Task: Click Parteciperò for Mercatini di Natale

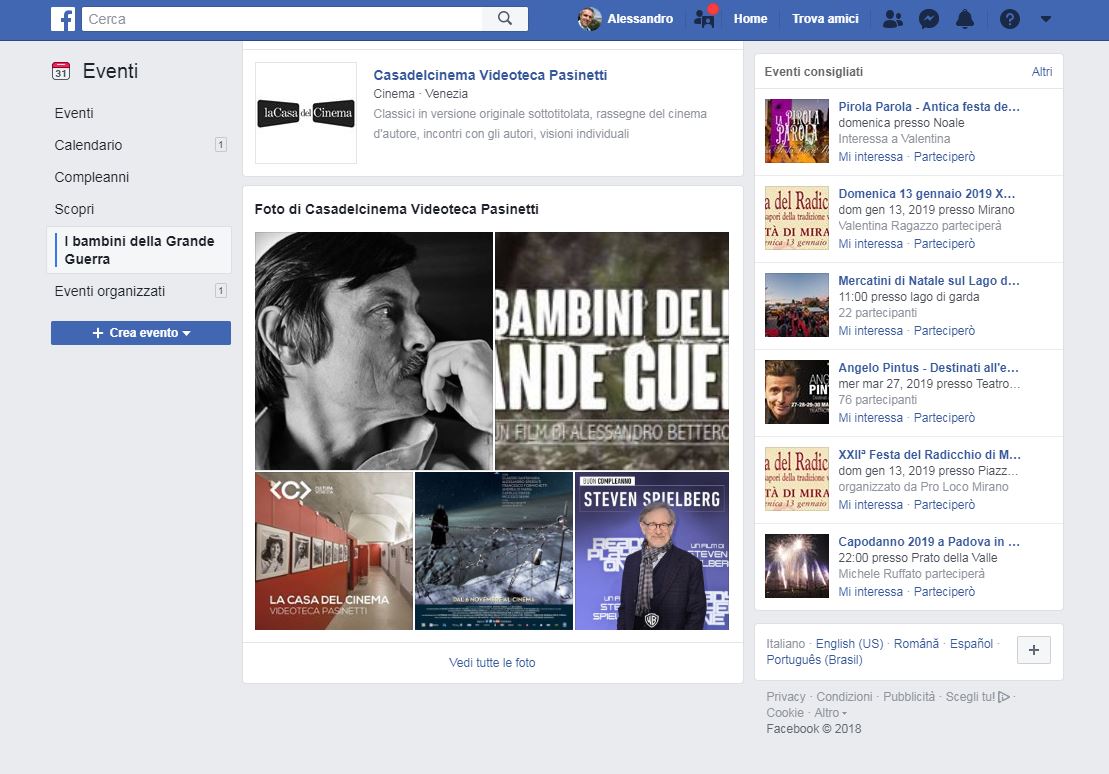Action: (x=944, y=330)
